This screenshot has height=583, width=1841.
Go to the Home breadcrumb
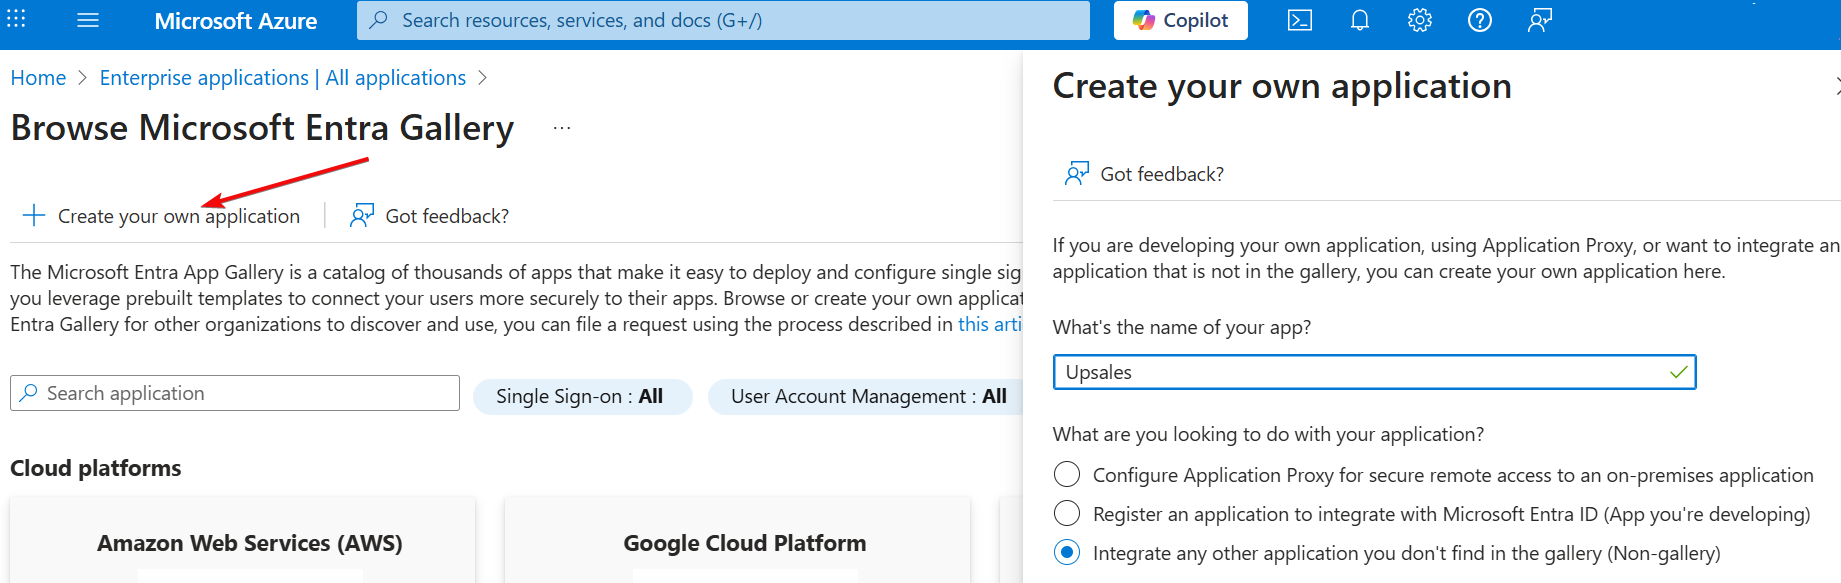(38, 78)
